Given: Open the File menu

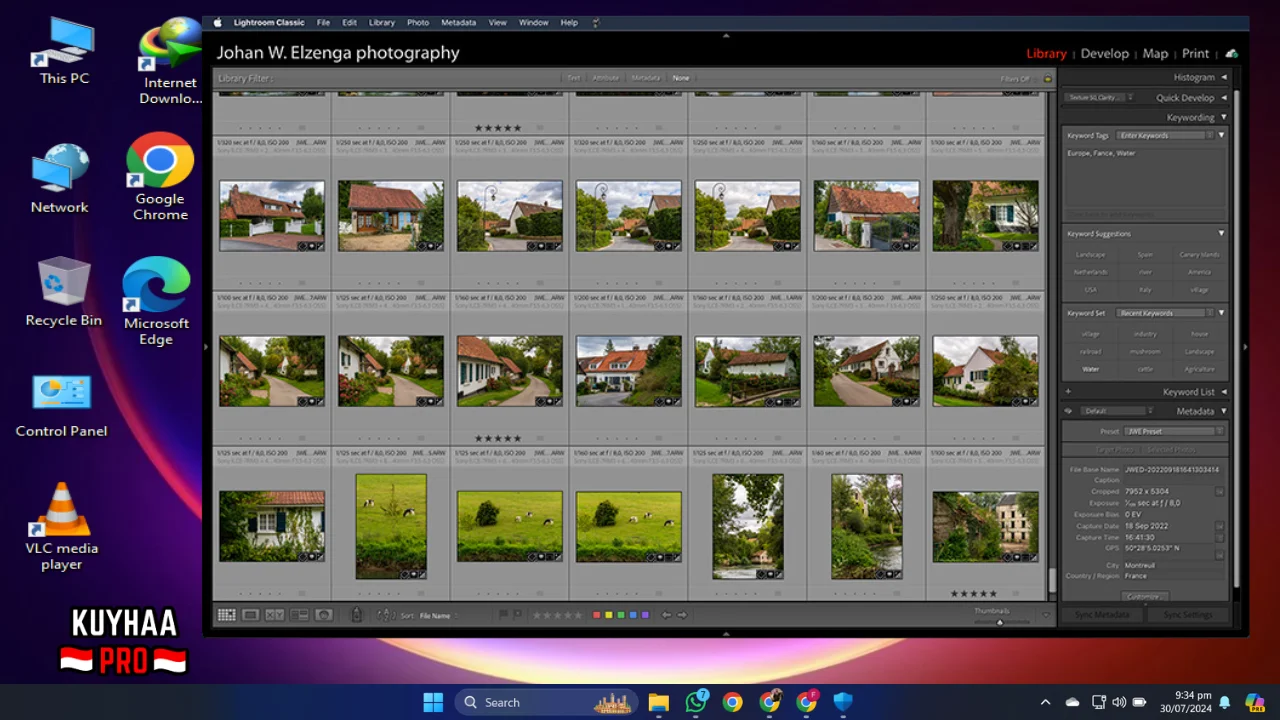Looking at the screenshot, I should tap(323, 22).
